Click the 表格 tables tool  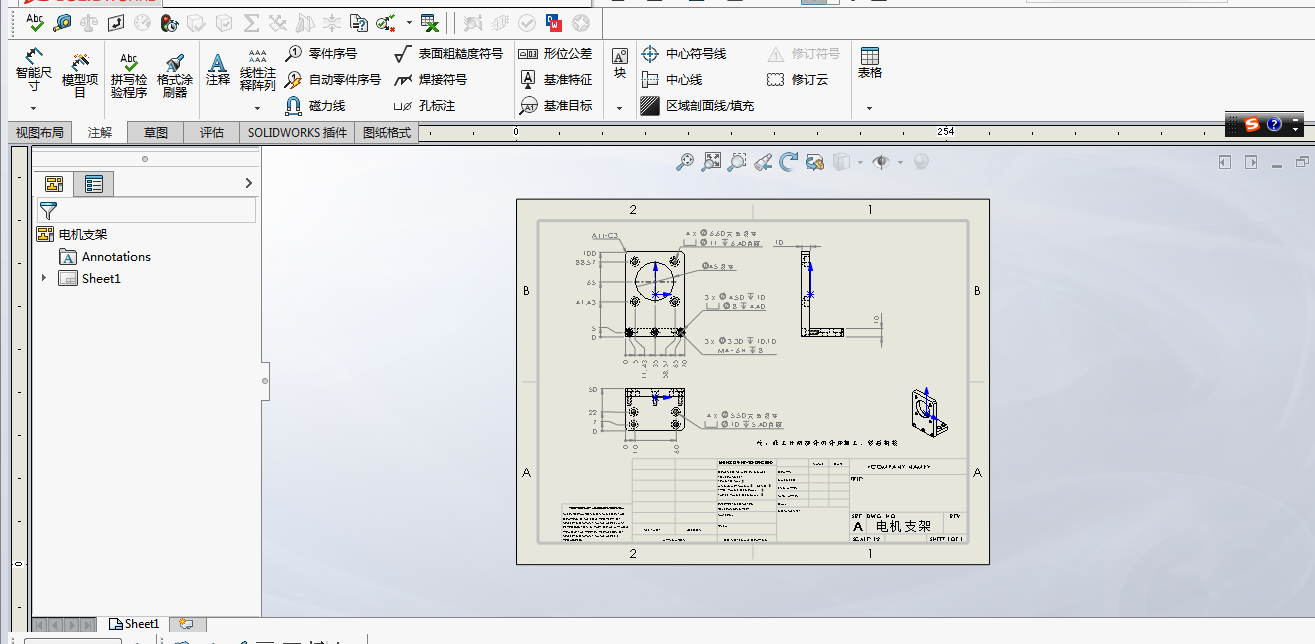pyautogui.click(x=870, y=63)
